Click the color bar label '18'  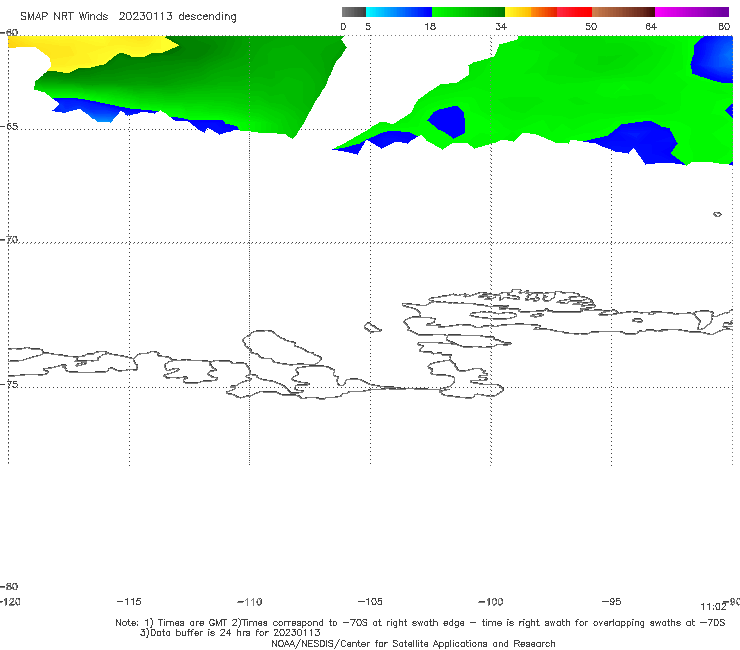coord(430,26)
